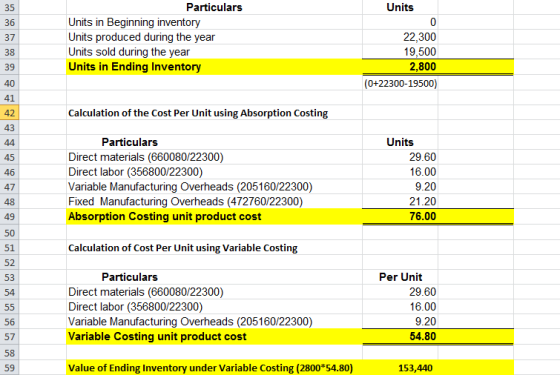Click the highlighted 76.00 value
Screen dimensions: 560x375
tap(422, 217)
